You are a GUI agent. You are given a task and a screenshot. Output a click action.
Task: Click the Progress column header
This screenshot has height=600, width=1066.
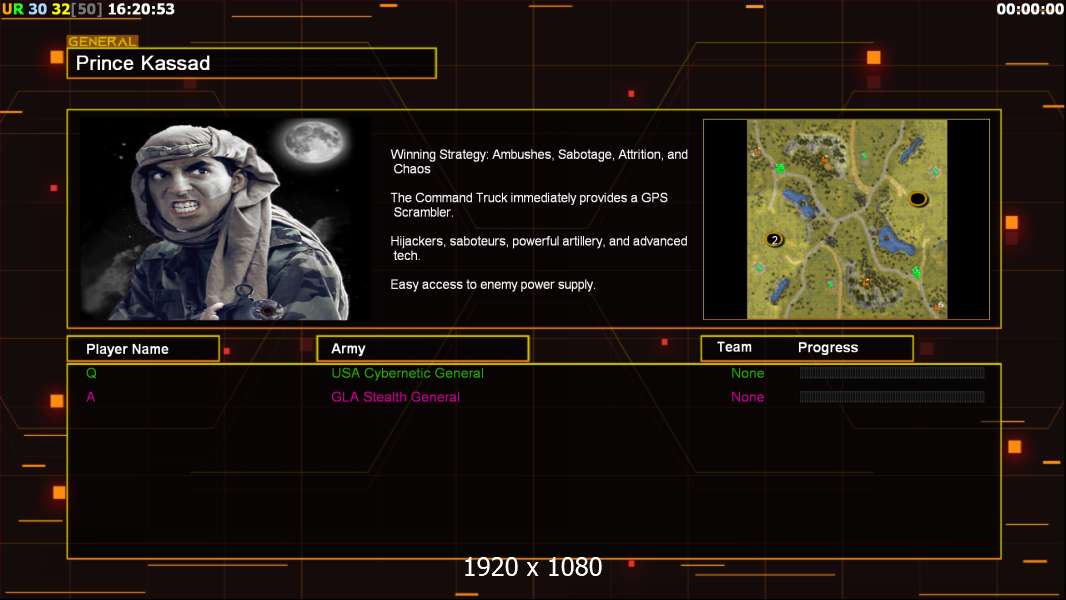(x=828, y=347)
